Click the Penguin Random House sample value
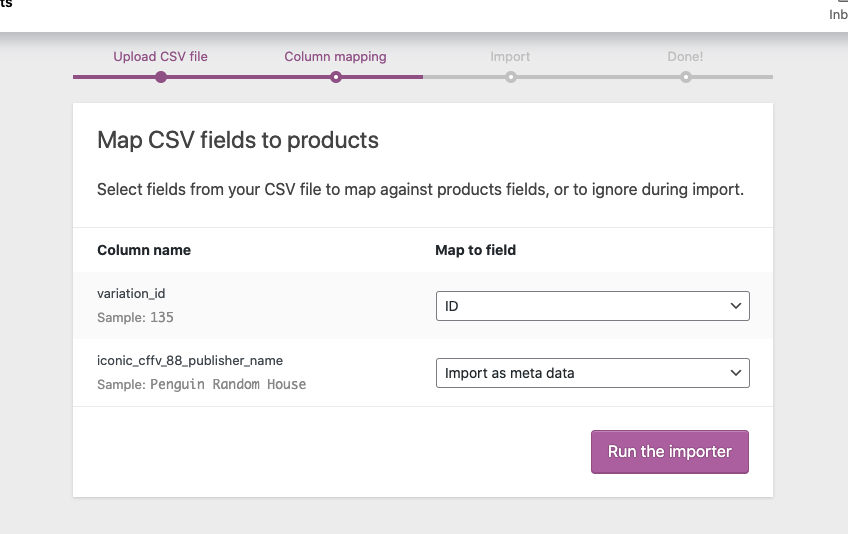The width and height of the screenshot is (848, 534). 228,384
